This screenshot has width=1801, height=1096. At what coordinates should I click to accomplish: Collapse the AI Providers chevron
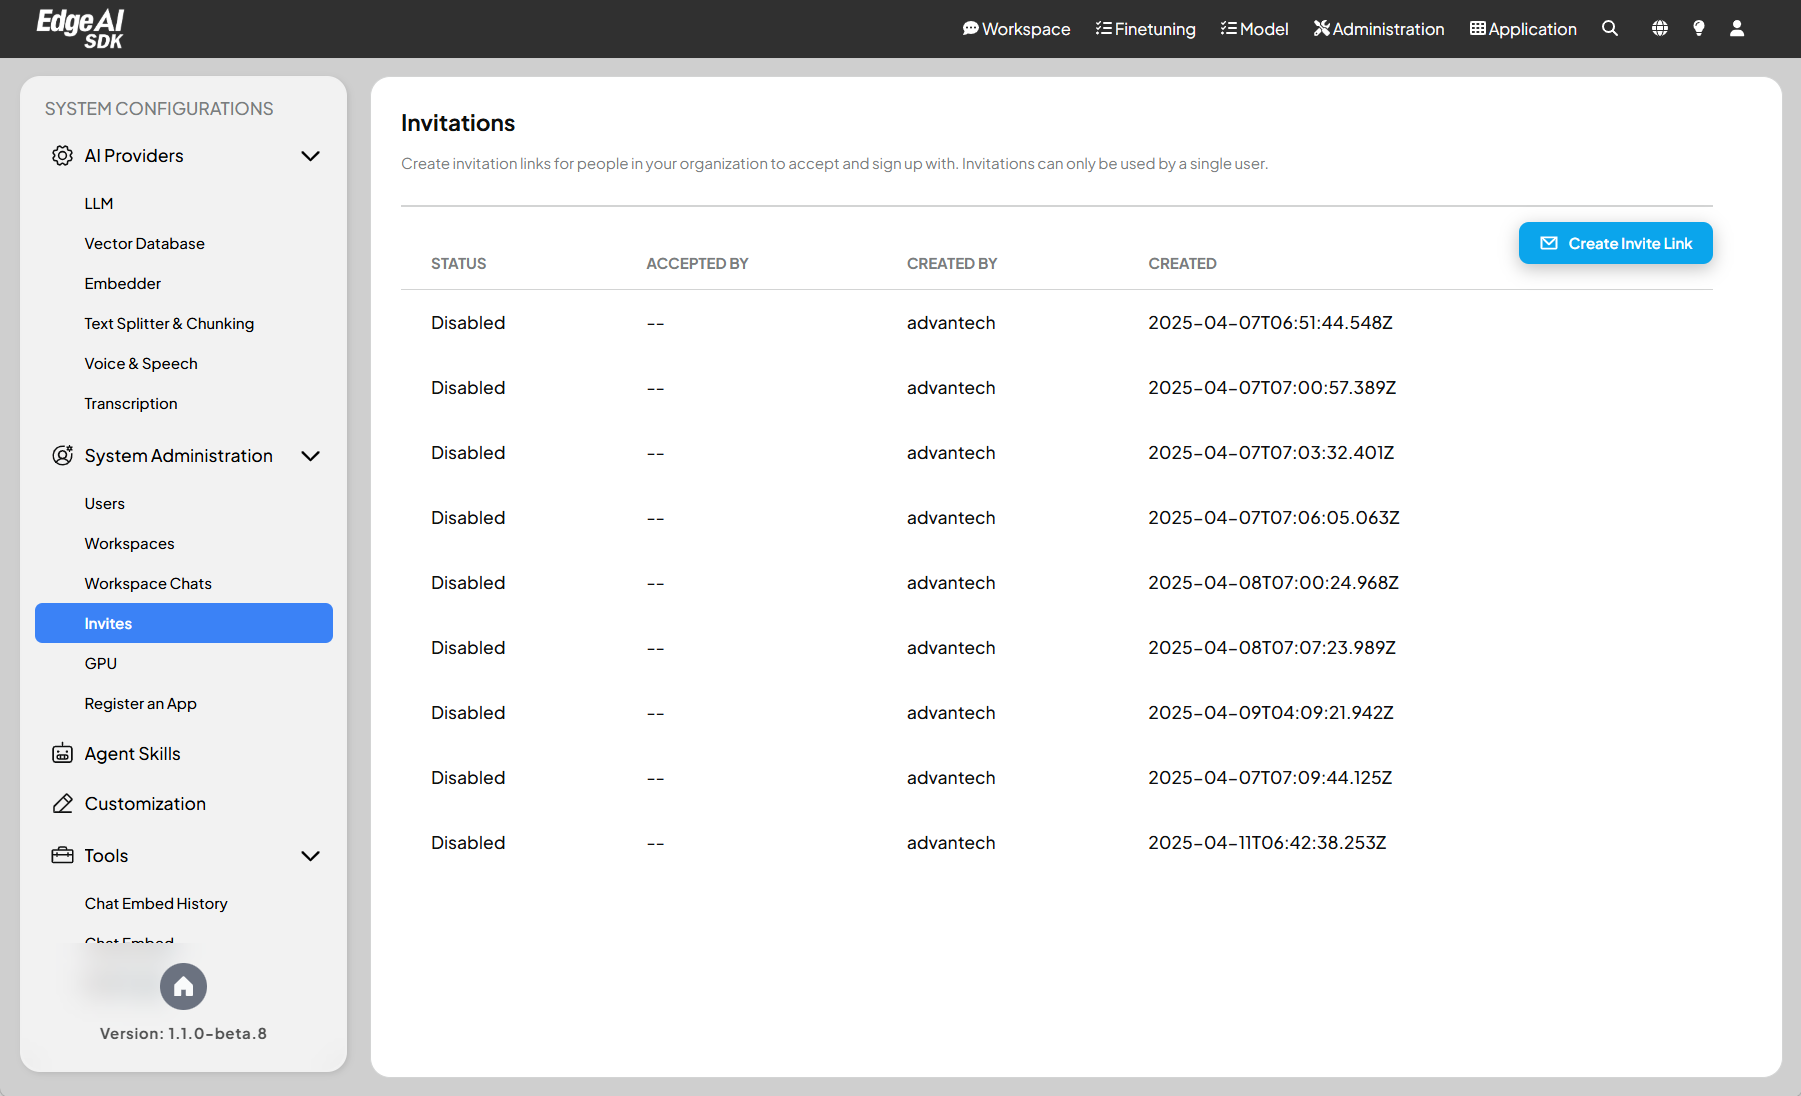(310, 156)
